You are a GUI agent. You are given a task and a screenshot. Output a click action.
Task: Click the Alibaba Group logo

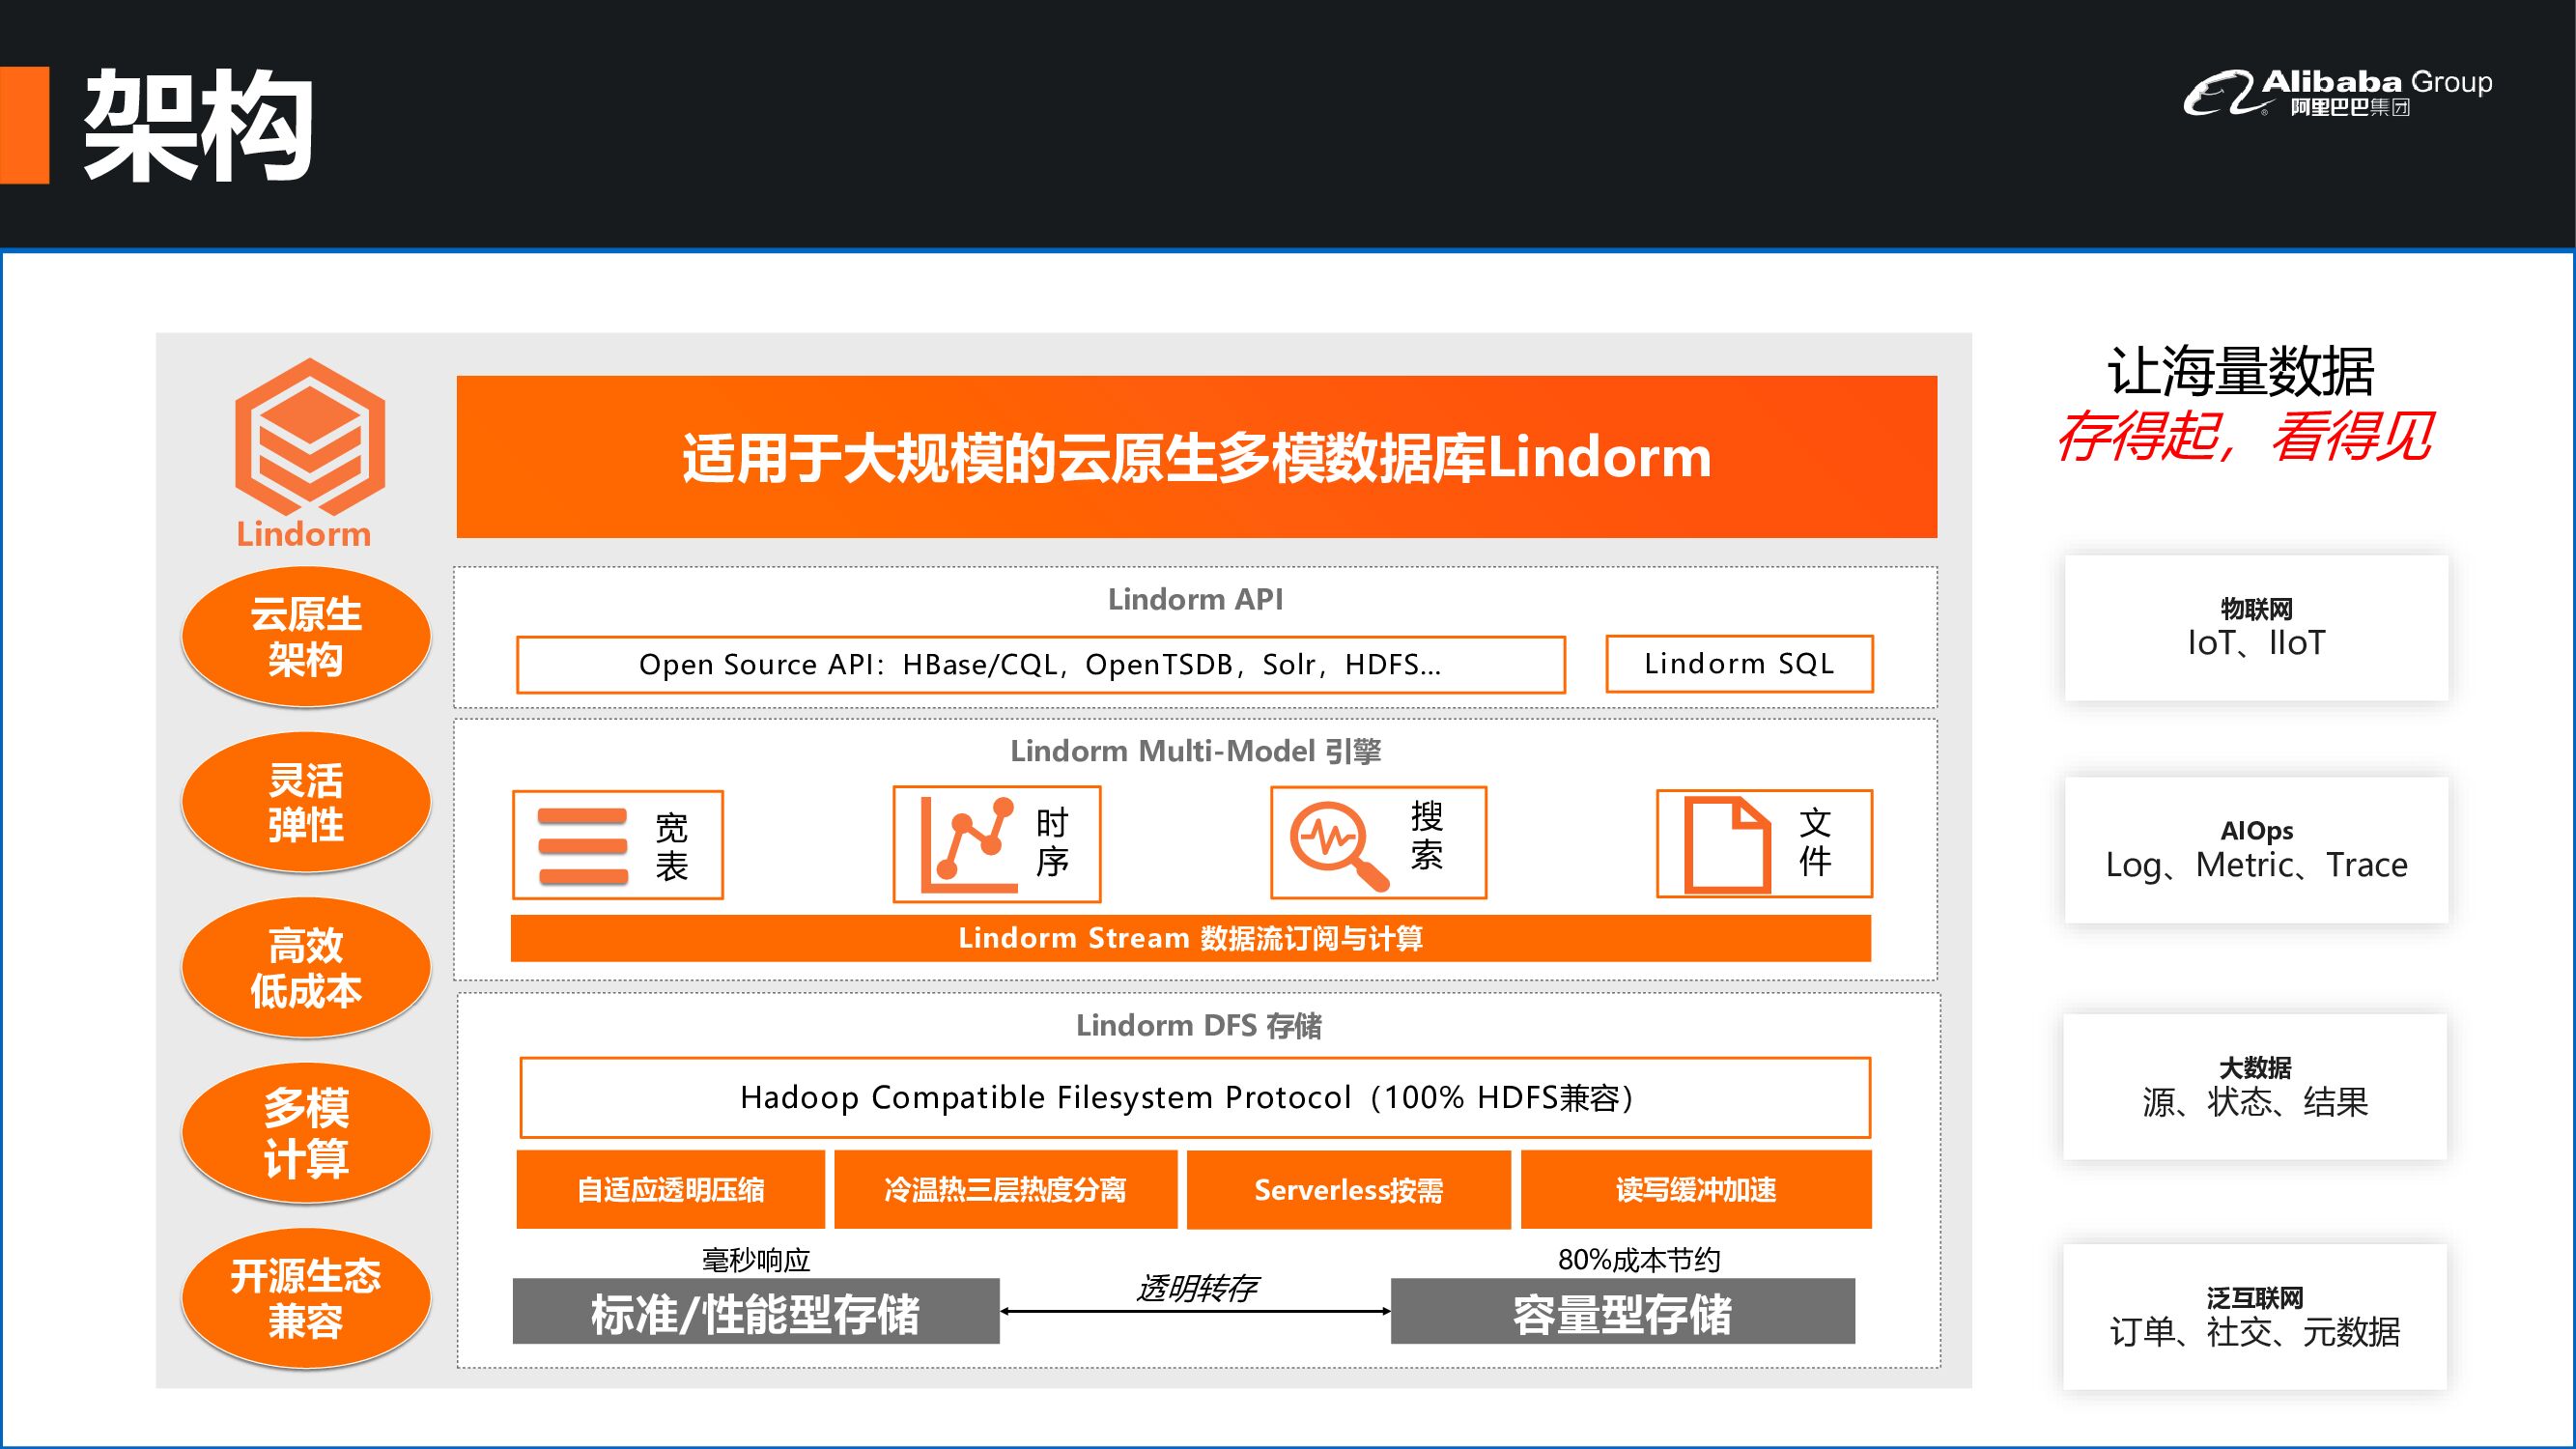(2336, 93)
